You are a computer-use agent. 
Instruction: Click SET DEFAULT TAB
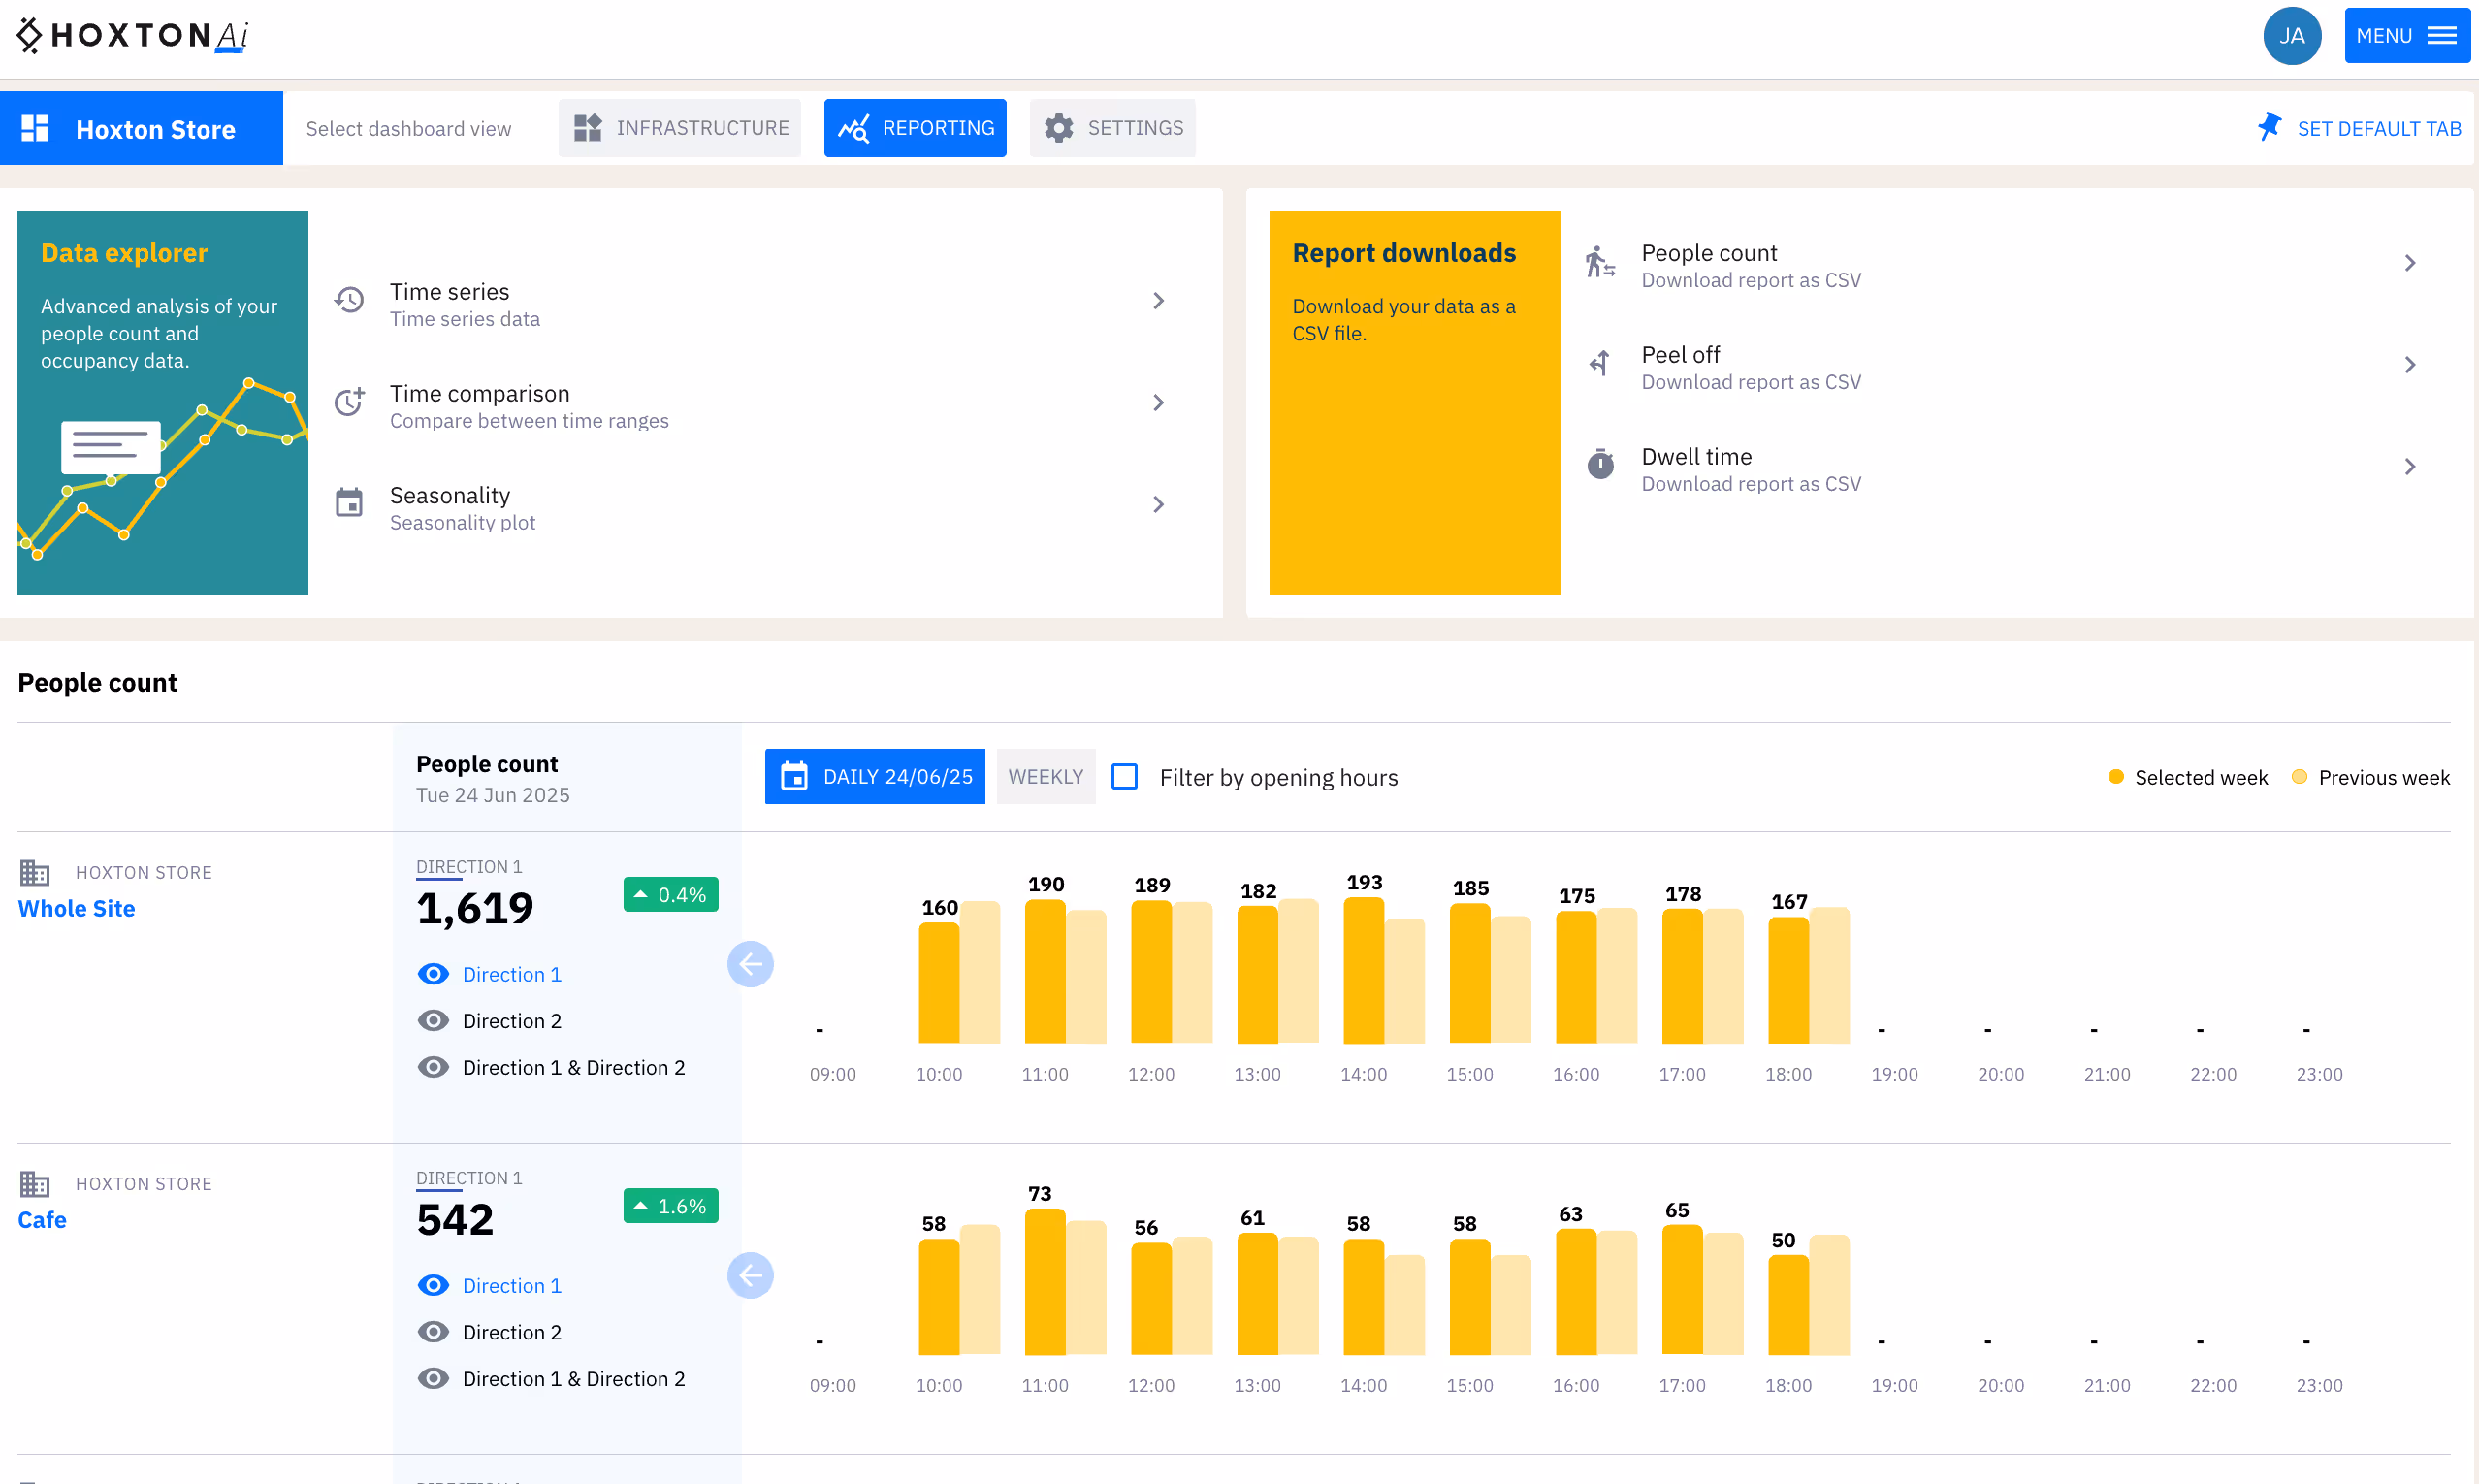click(2359, 128)
